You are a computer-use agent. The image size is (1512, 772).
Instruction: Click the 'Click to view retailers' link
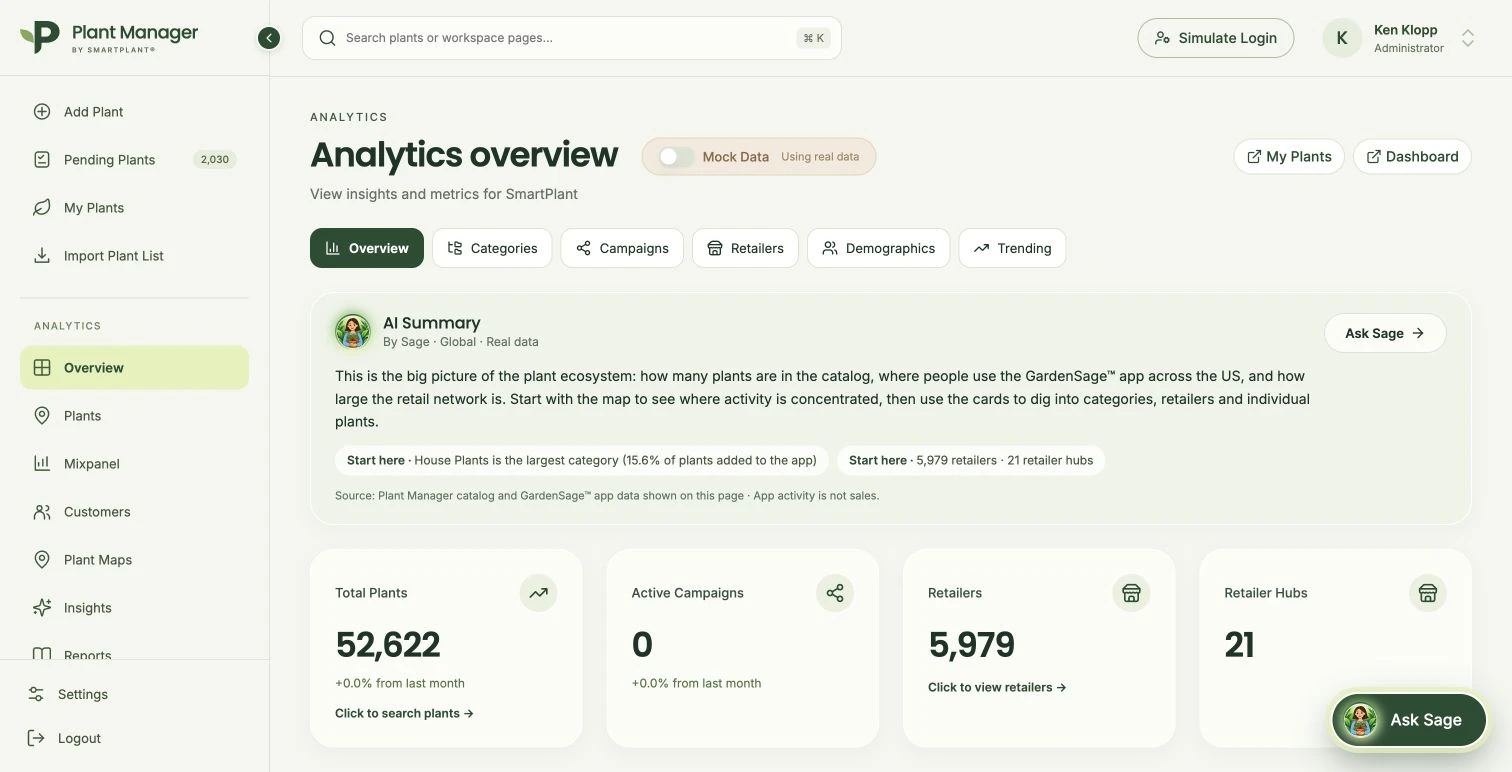[997, 687]
